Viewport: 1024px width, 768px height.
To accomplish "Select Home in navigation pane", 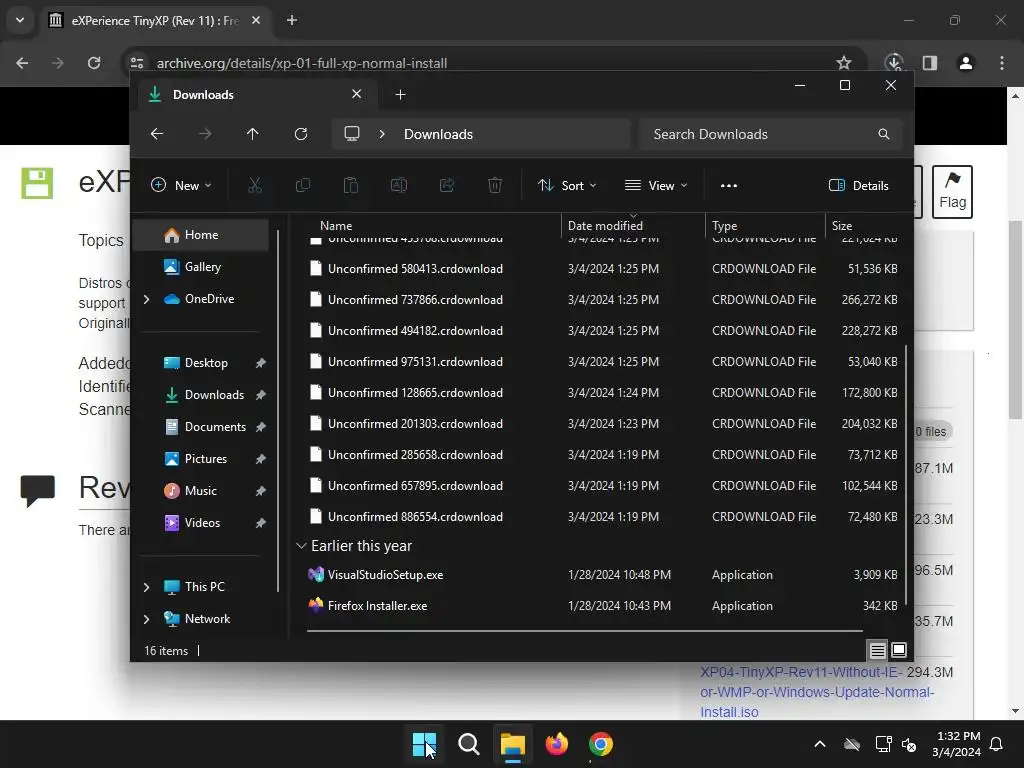I will tap(200, 235).
